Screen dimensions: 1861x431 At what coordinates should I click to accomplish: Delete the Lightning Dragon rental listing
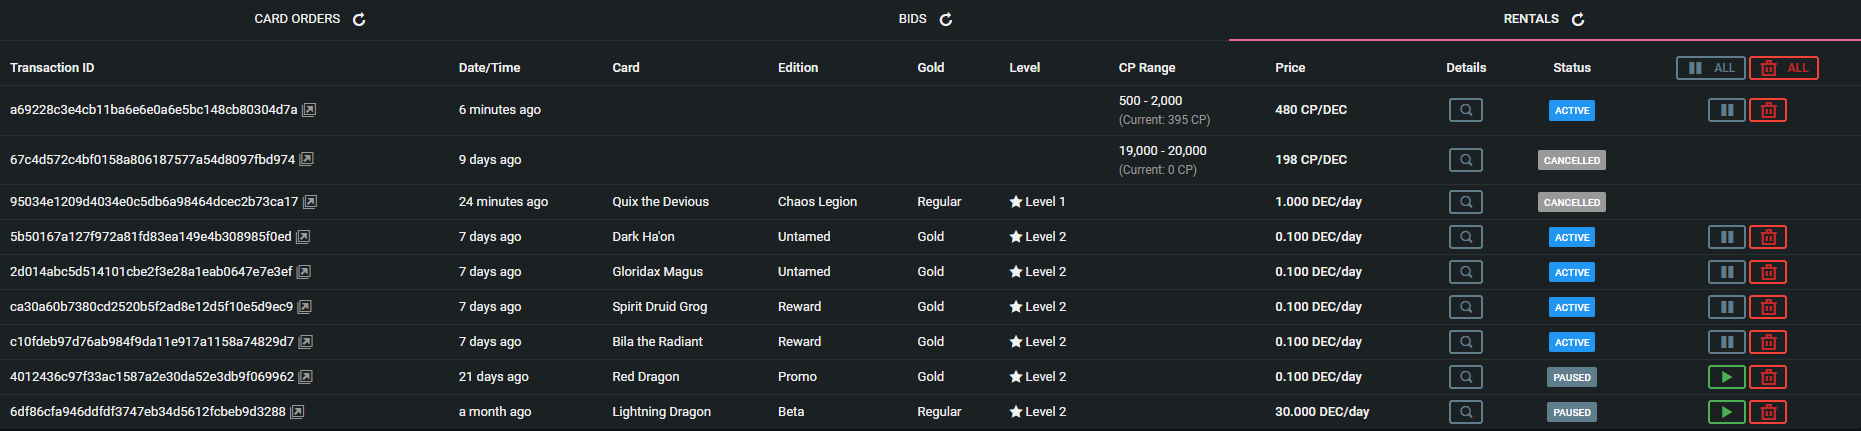tap(1768, 412)
